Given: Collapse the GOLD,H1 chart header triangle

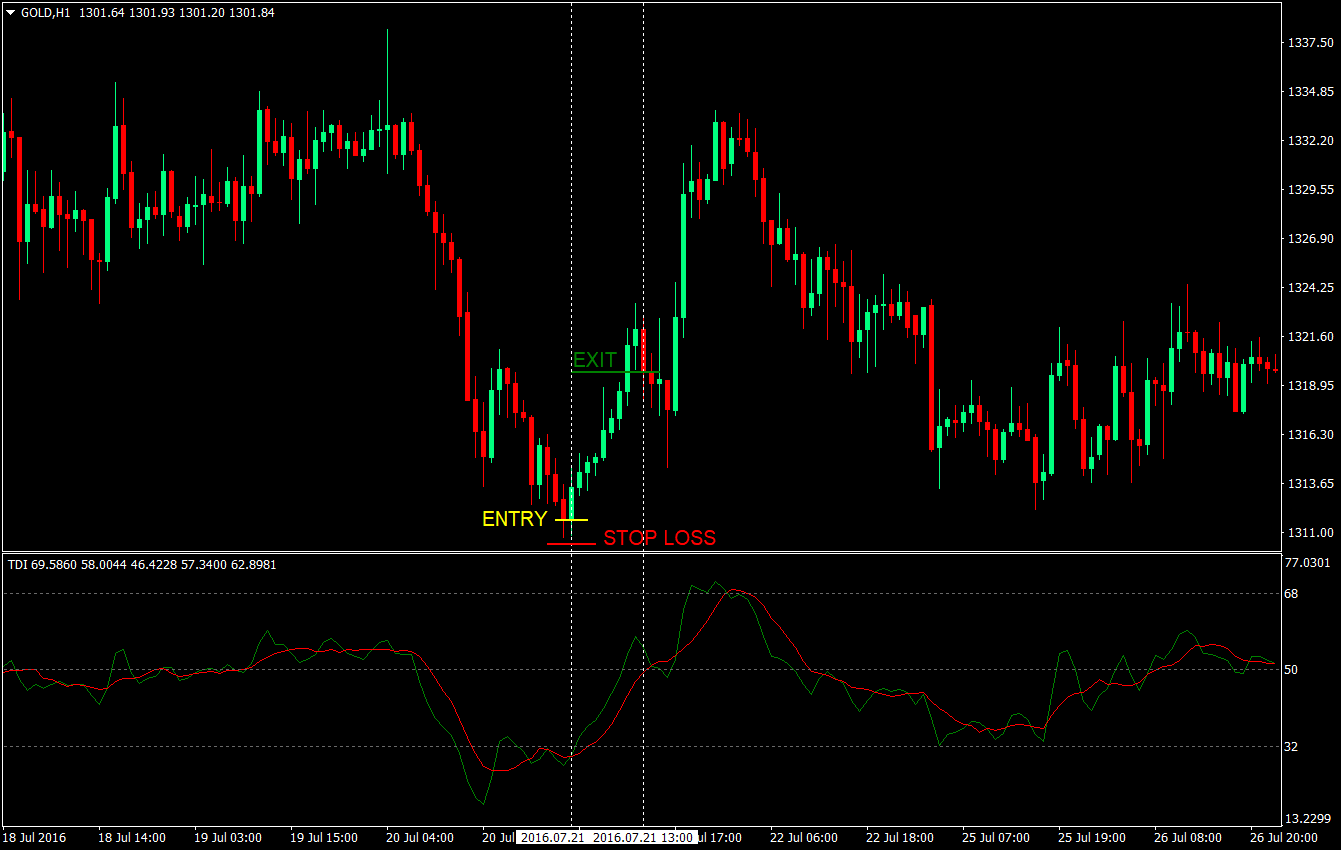Looking at the screenshot, I should (x=8, y=14).
